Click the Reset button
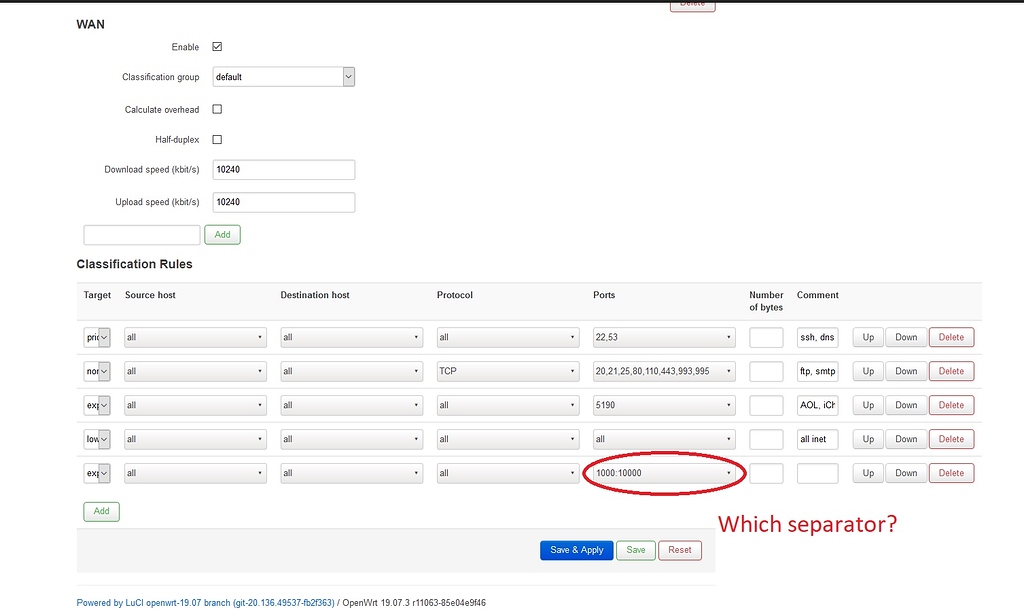The image size is (1024, 612). (680, 550)
